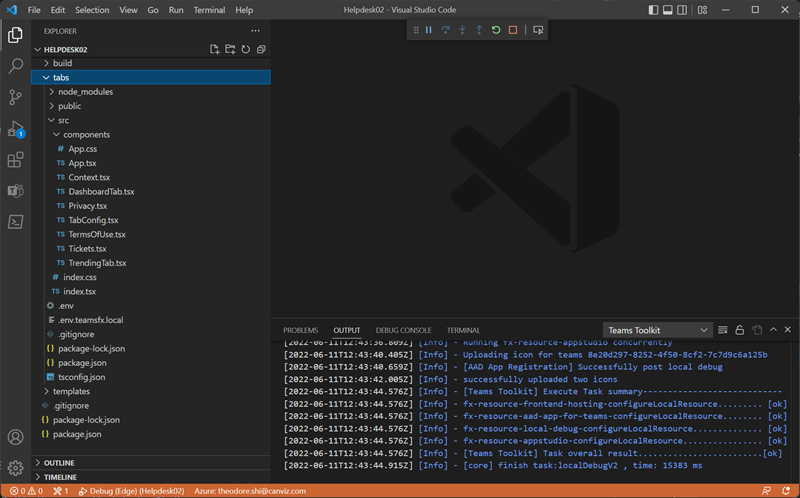Collapse the tabs folder

tap(151, 78)
